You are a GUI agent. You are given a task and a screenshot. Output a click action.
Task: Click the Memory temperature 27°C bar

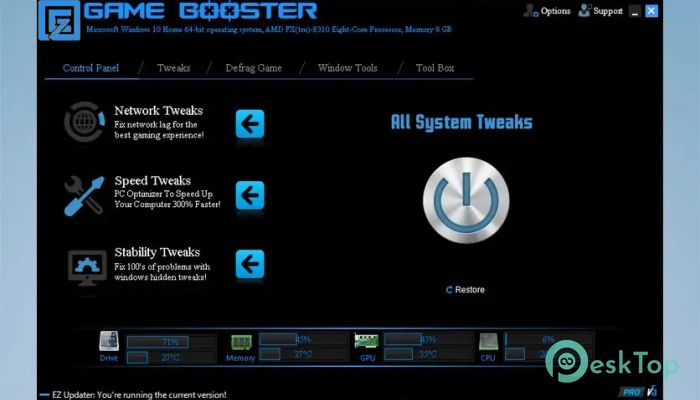pos(304,354)
